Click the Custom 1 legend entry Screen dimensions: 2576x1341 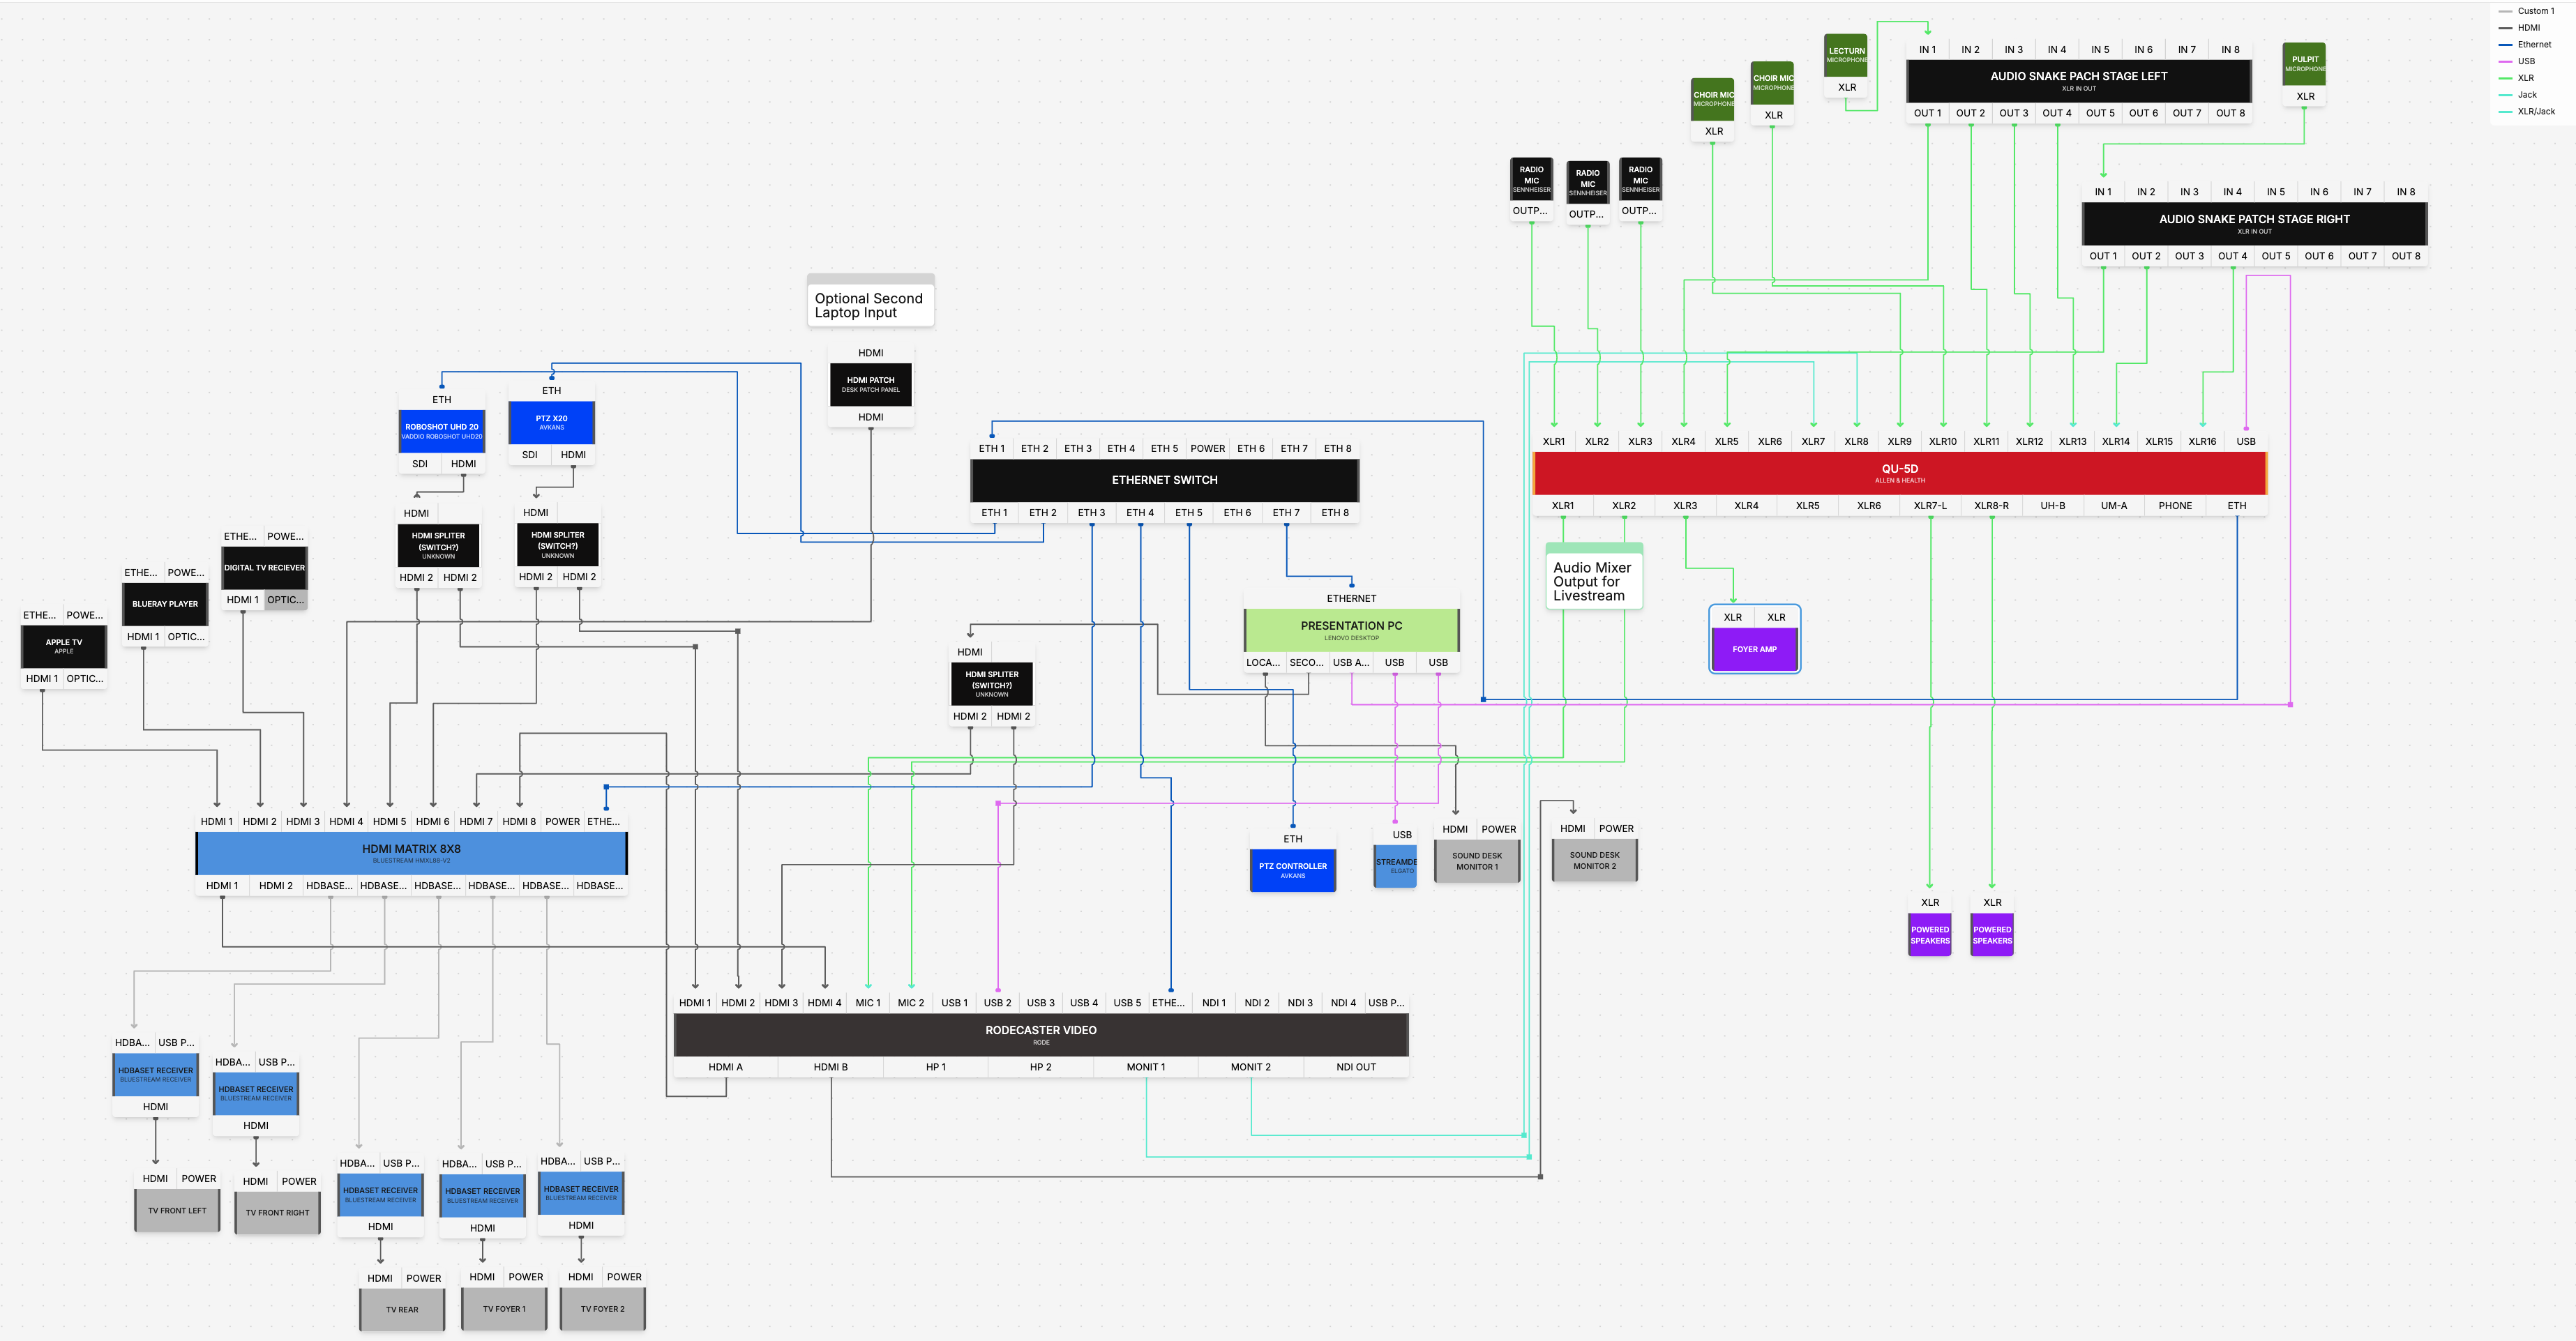pyautogui.click(x=2527, y=11)
